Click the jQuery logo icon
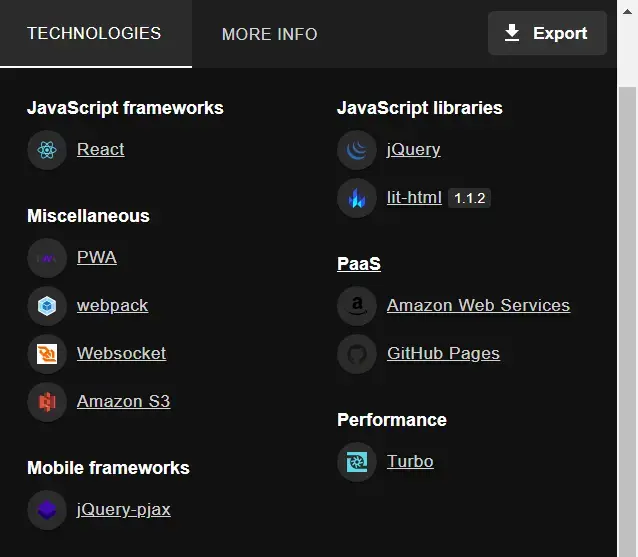The width and height of the screenshot is (638, 557). point(356,150)
